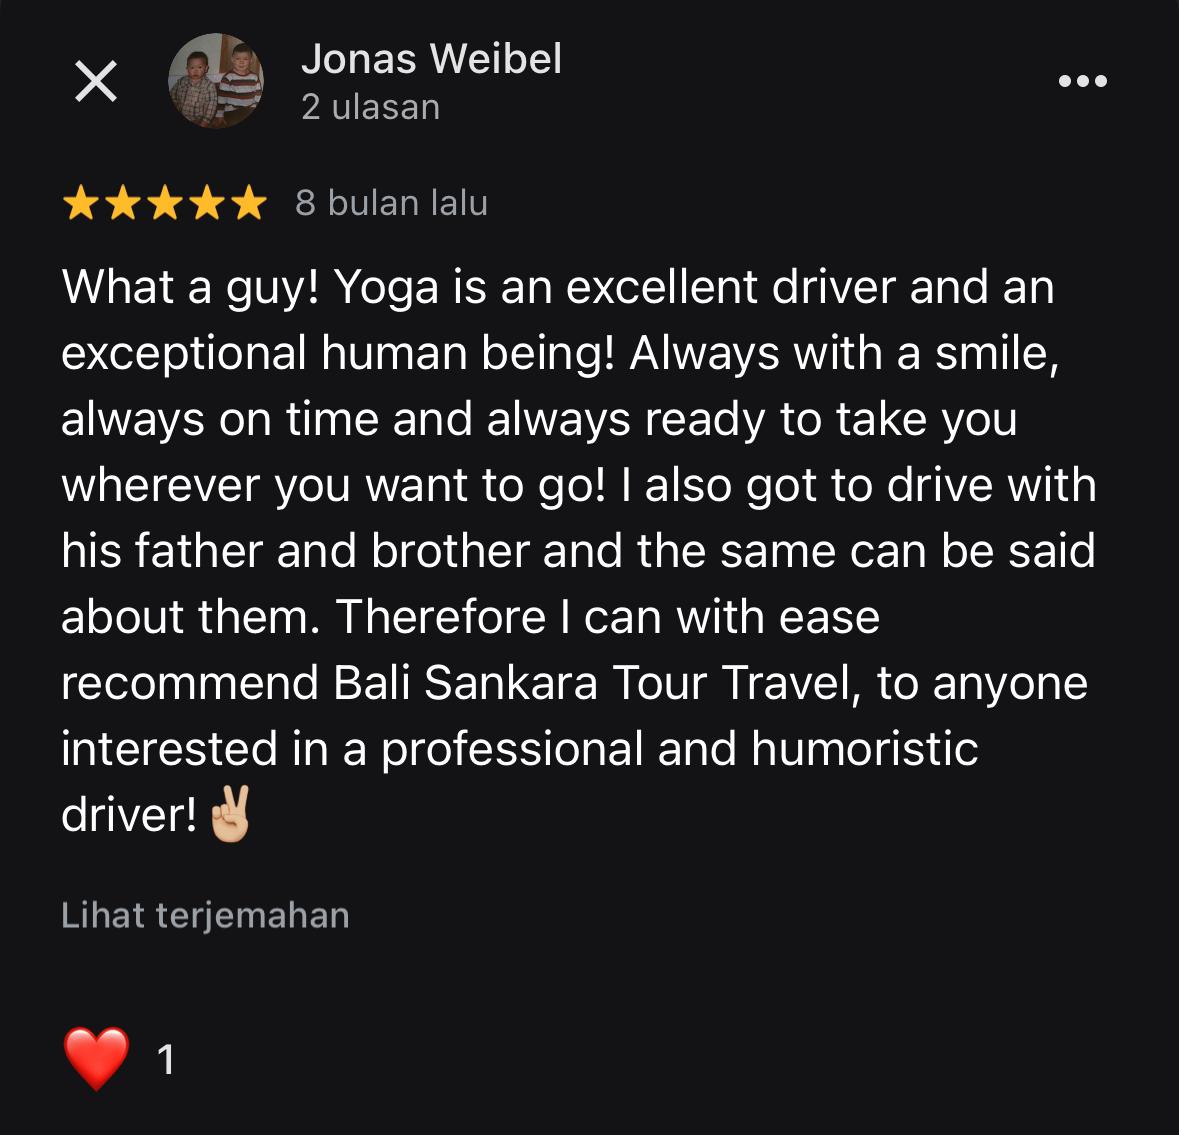
Task: Like the review with the red heart
Action: click(x=96, y=1058)
